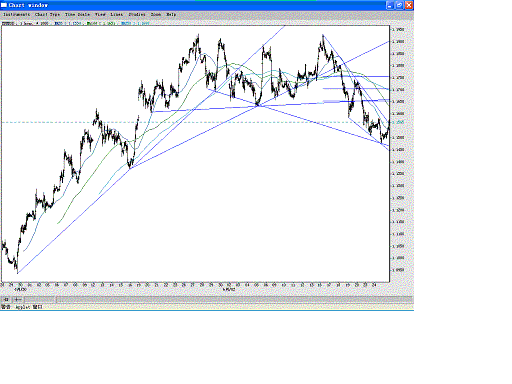Minimize the Chart window
The image size is (512, 384).
(x=390, y=5)
